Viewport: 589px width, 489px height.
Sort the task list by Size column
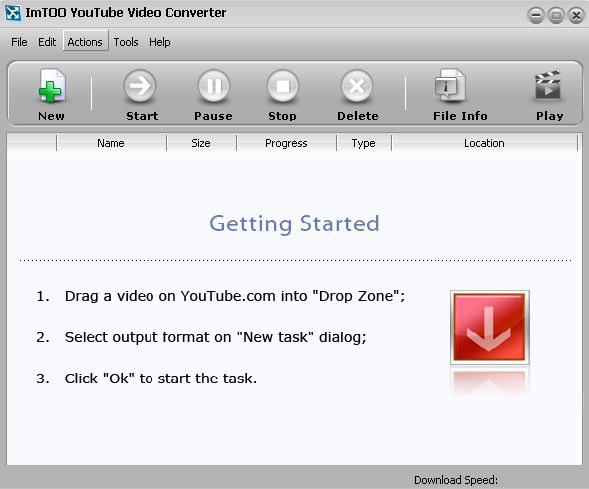[201, 143]
